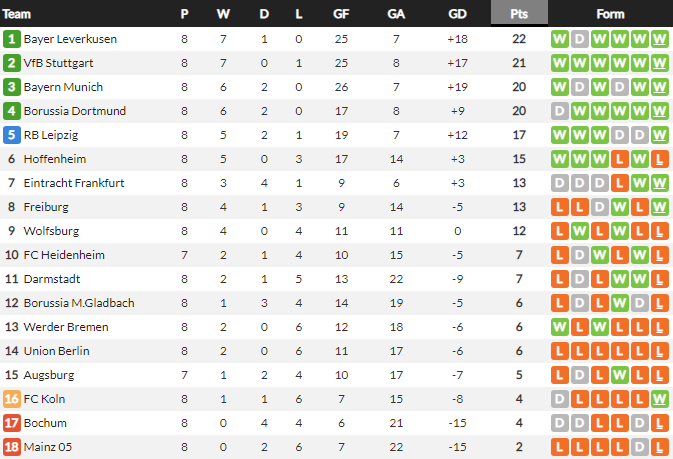This screenshot has height=459, width=673.
Task: Click Mainz 05's red position 18 badge
Action: [12, 447]
